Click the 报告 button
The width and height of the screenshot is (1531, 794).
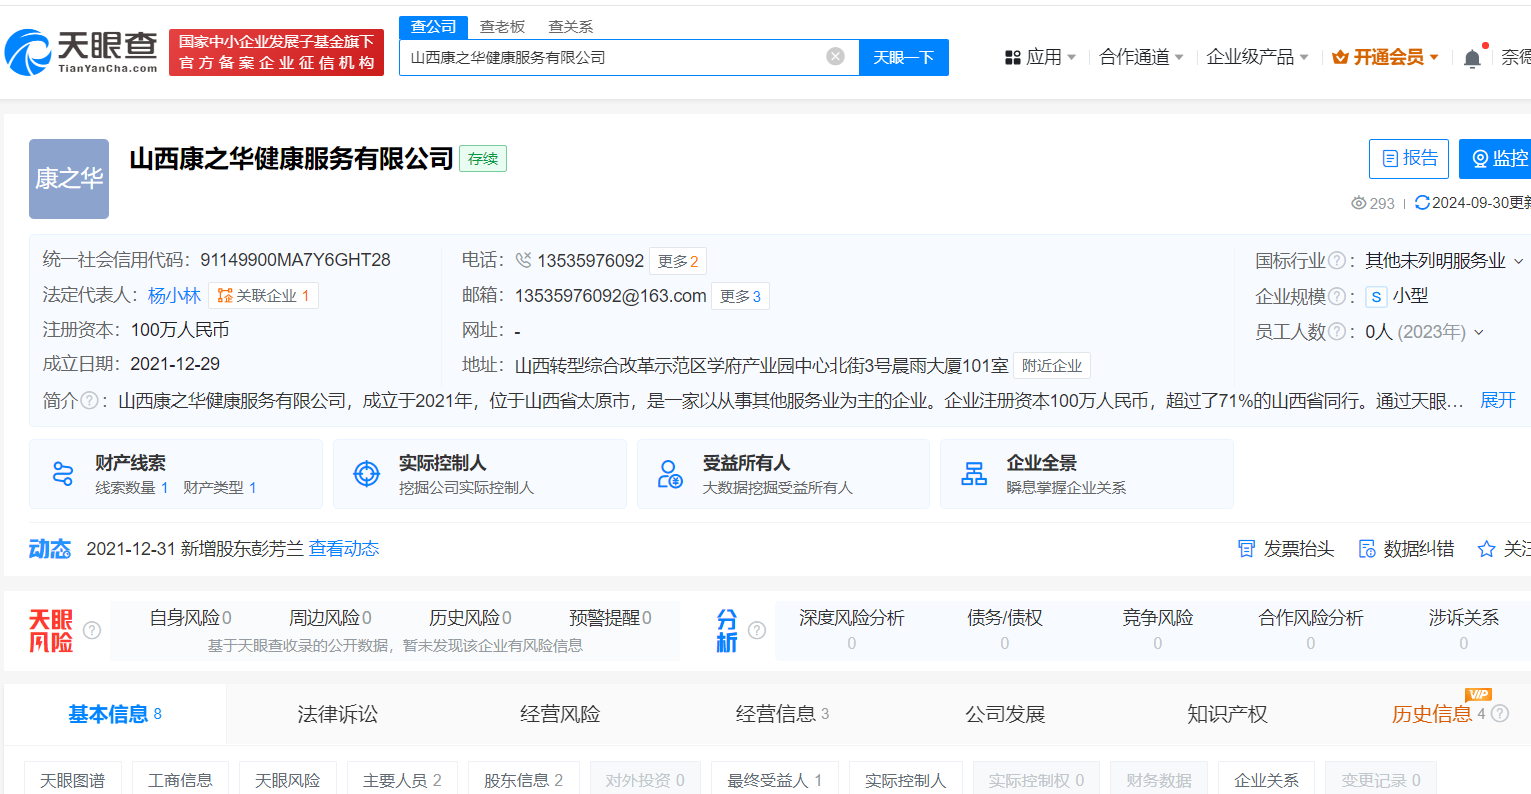coord(1409,159)
